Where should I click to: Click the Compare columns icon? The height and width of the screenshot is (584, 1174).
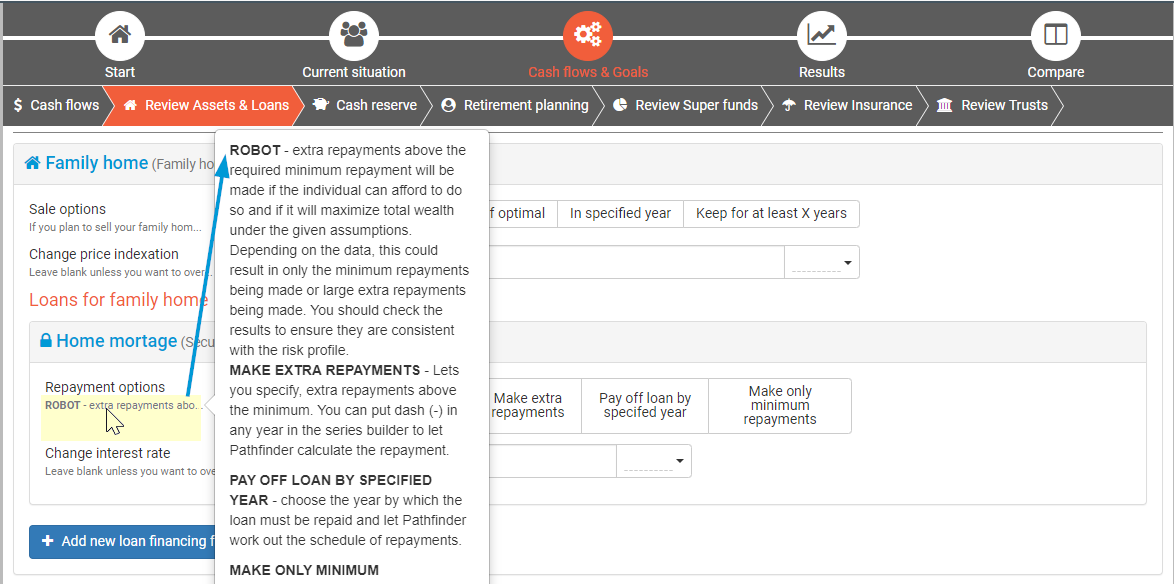(x=1055, y=35)
